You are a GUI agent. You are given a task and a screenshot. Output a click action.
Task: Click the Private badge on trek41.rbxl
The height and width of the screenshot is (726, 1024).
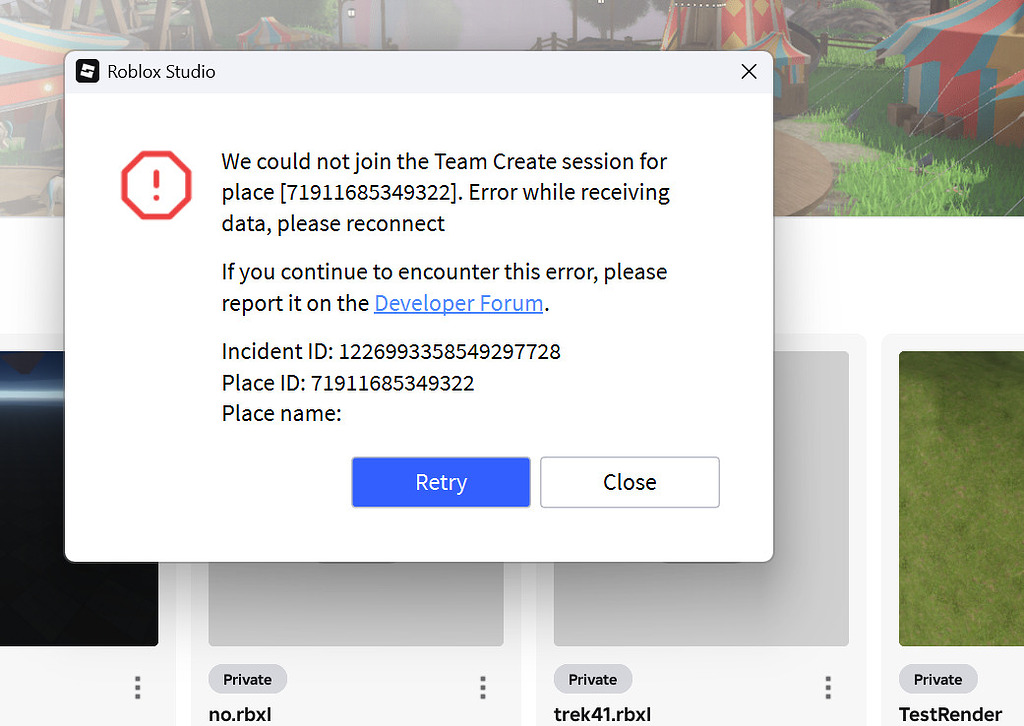[592, 679]
